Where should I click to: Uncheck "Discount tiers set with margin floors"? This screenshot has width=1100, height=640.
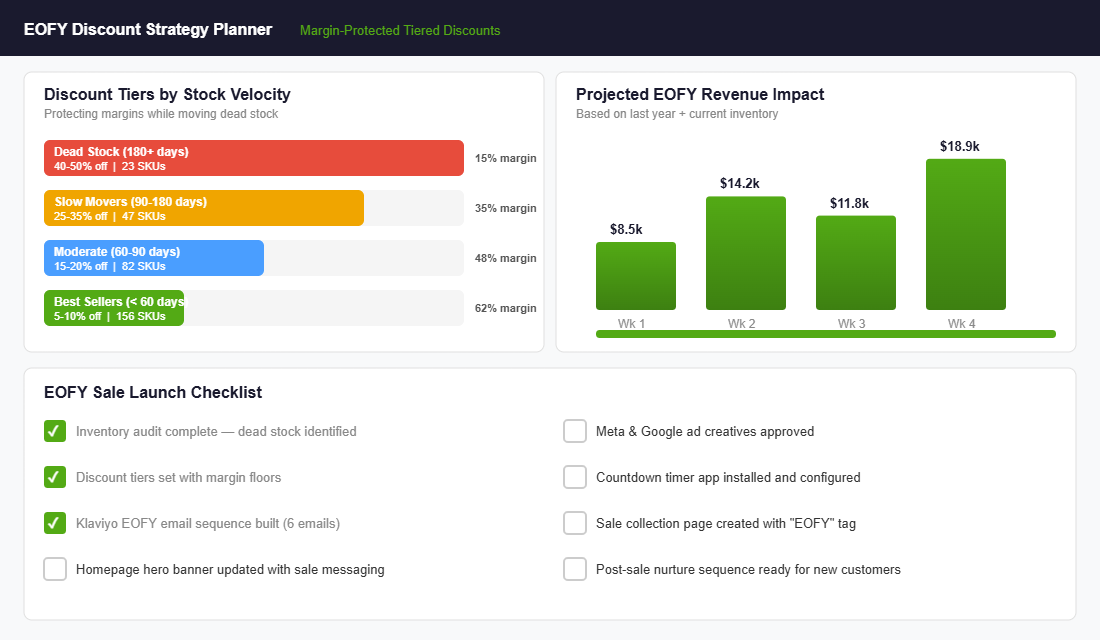55,477
